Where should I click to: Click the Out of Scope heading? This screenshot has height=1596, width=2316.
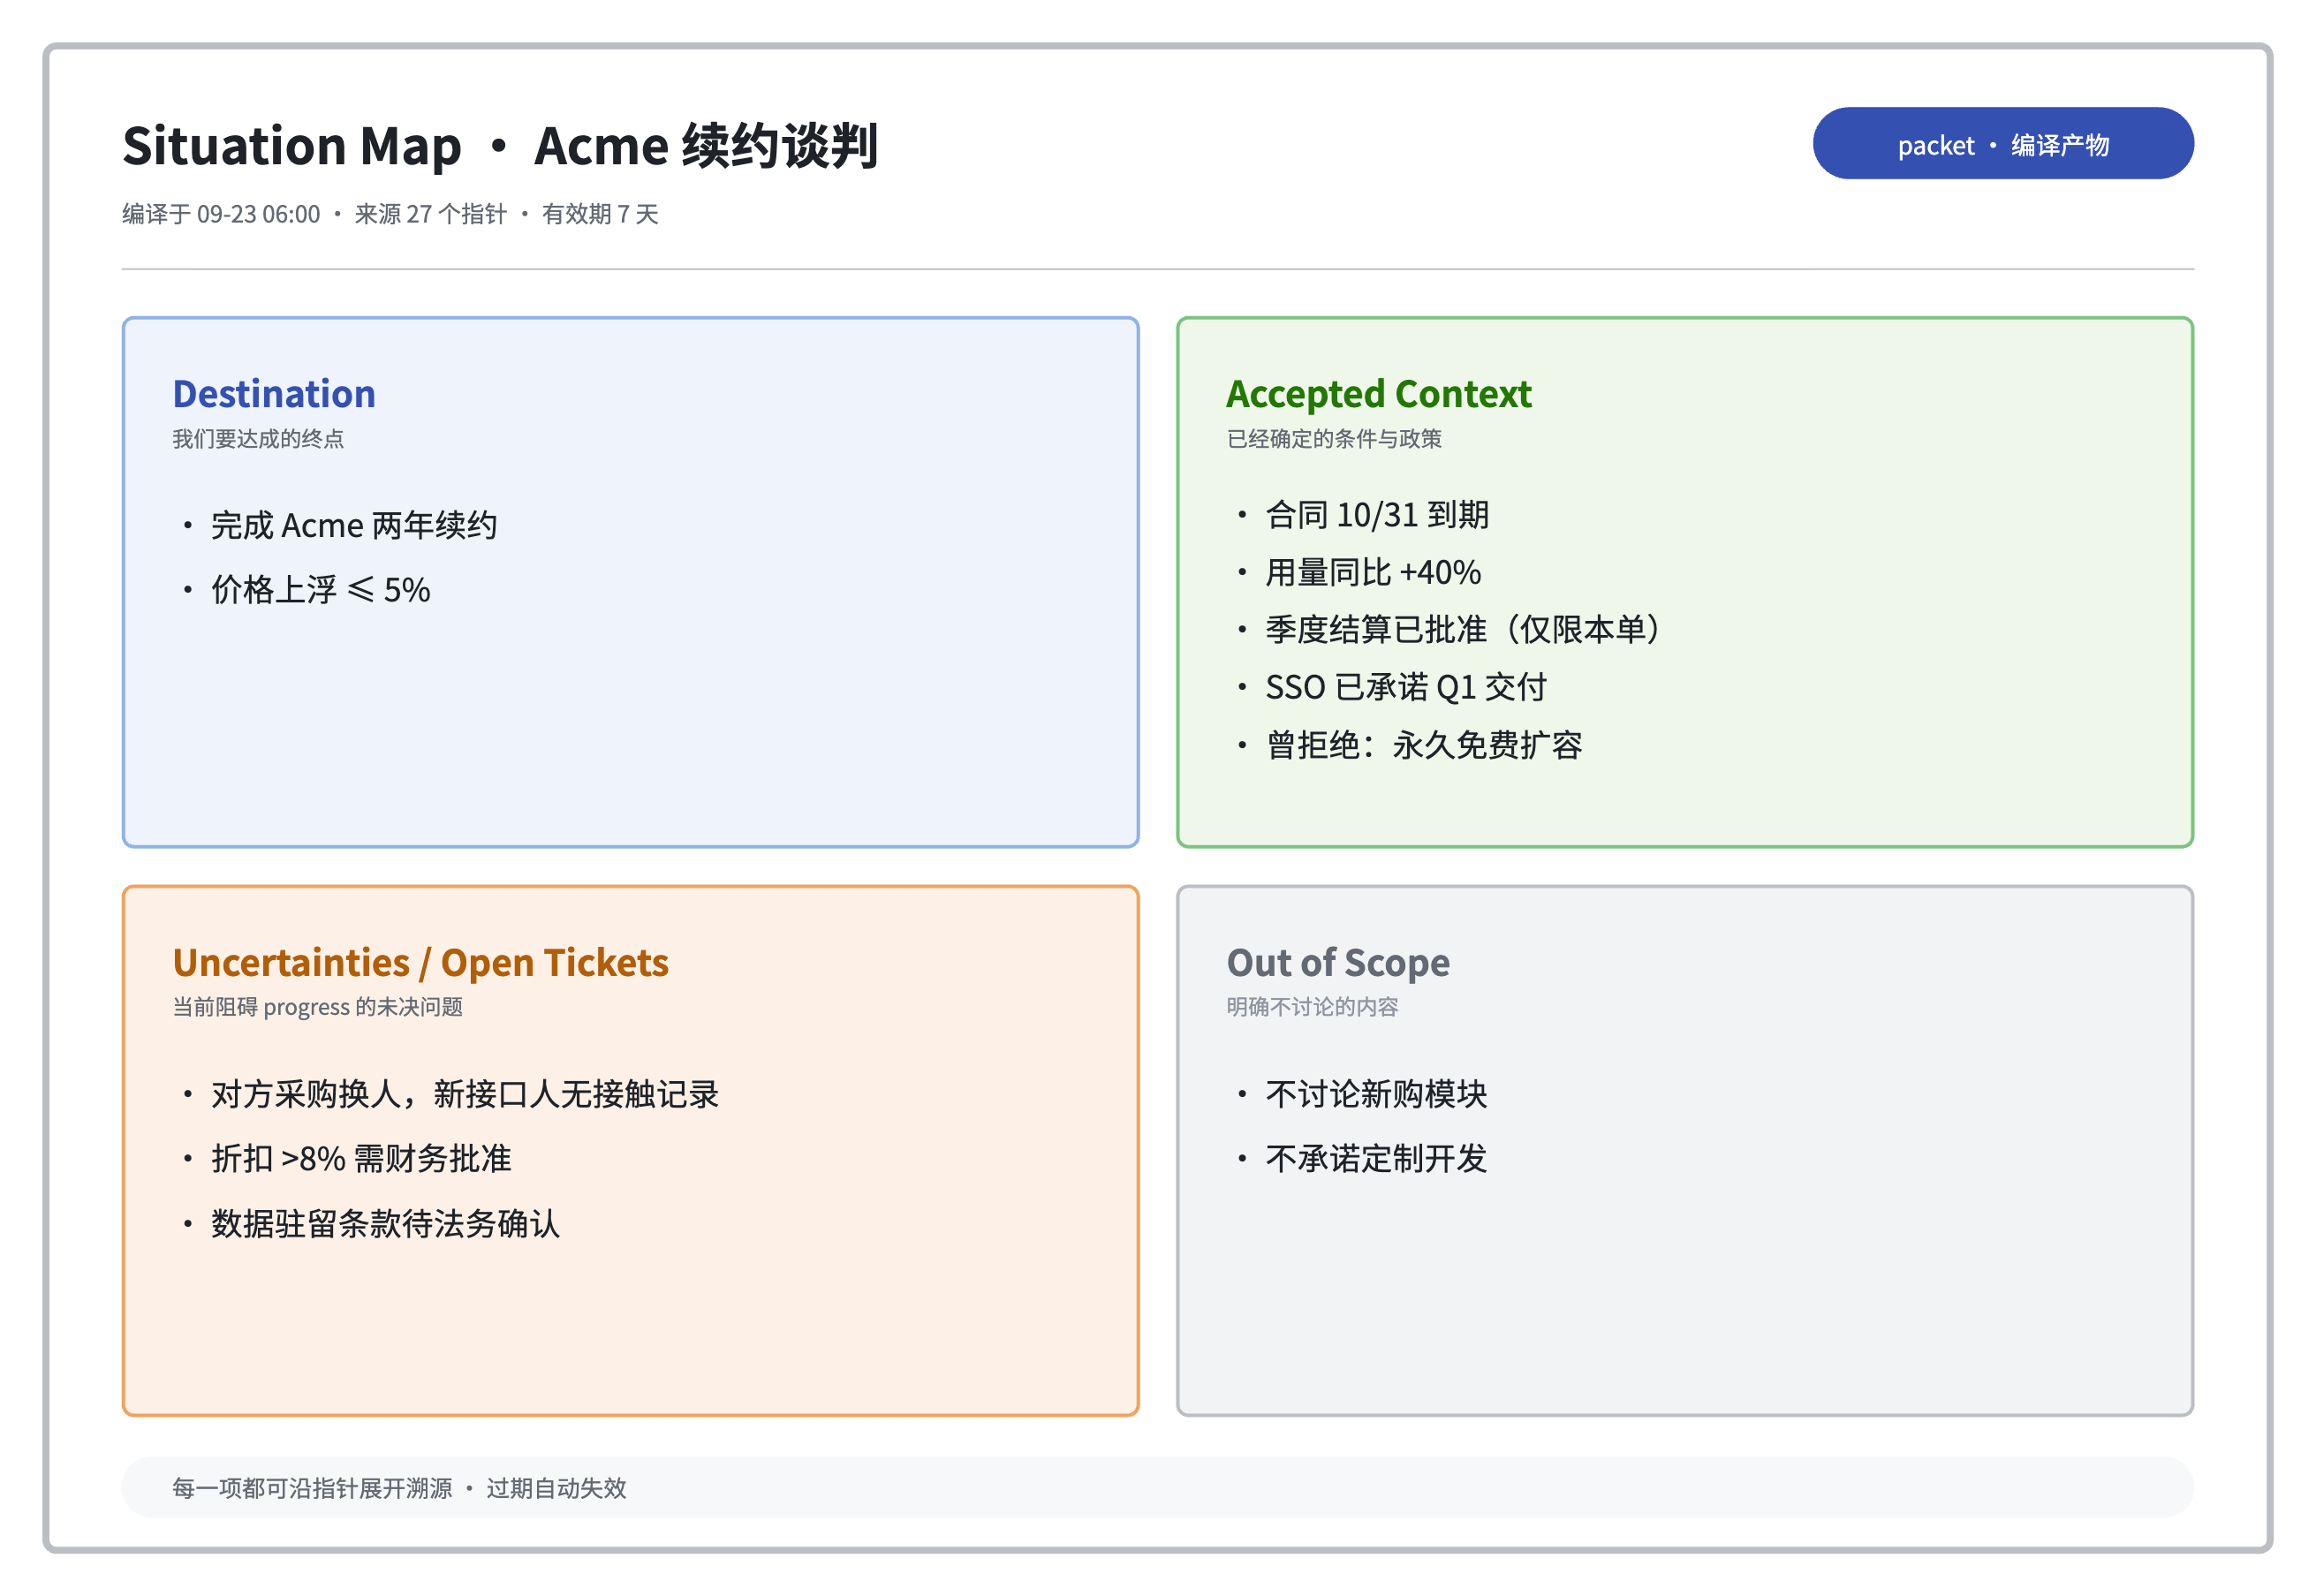point(1338,962)
